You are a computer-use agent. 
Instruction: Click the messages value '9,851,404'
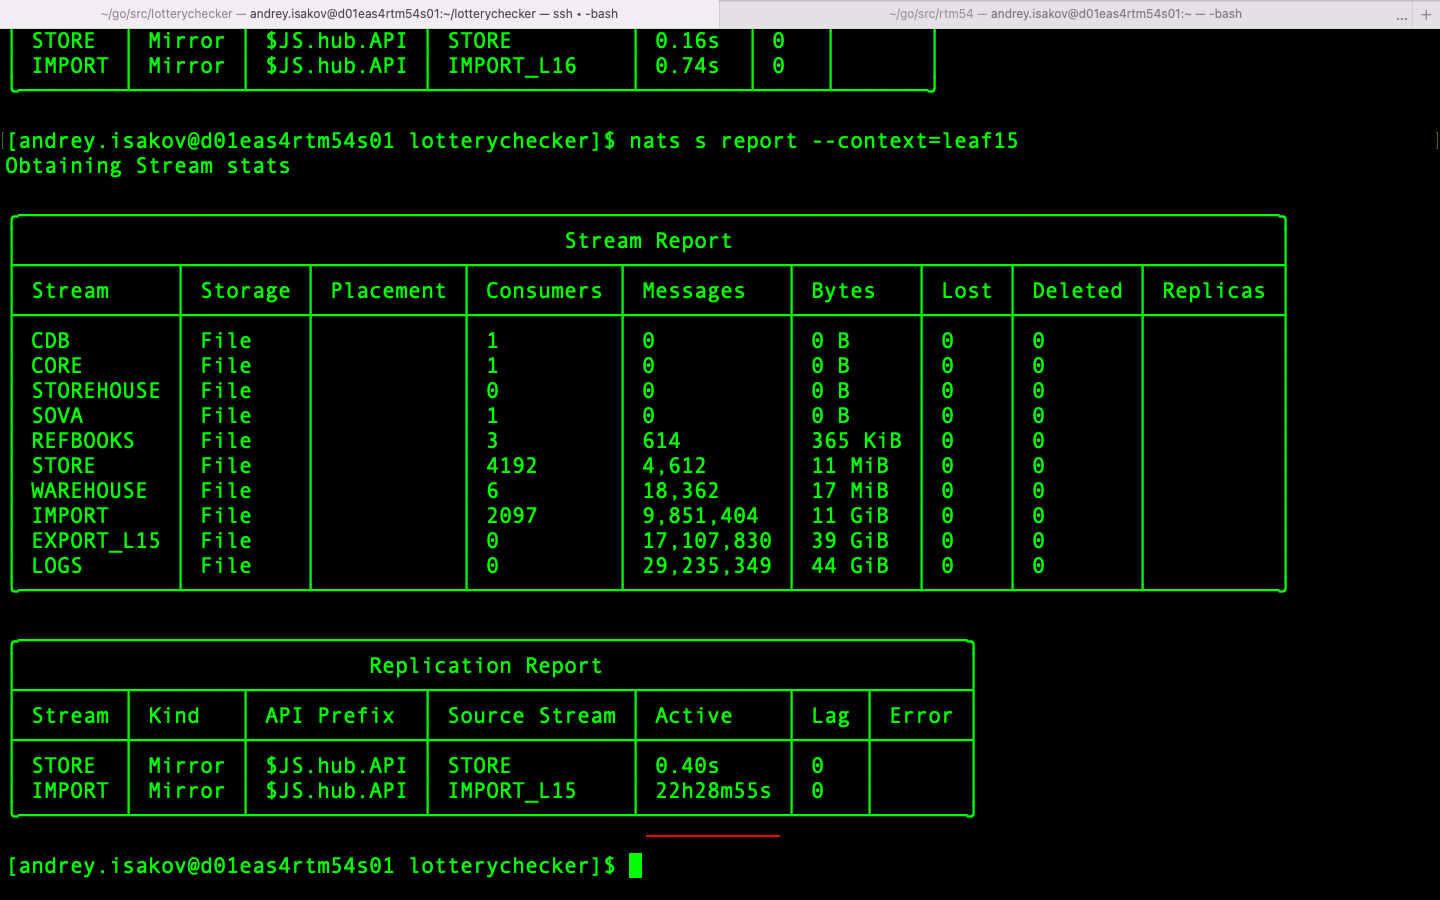tap(700, 516)
